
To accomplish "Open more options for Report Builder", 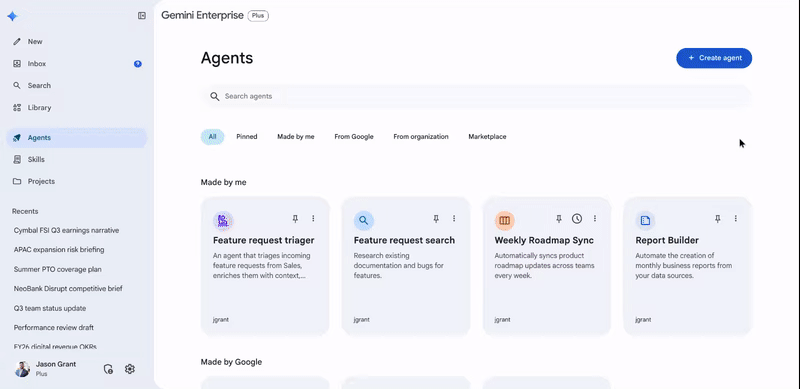I will pyautogui.click(x=736, y=218).
